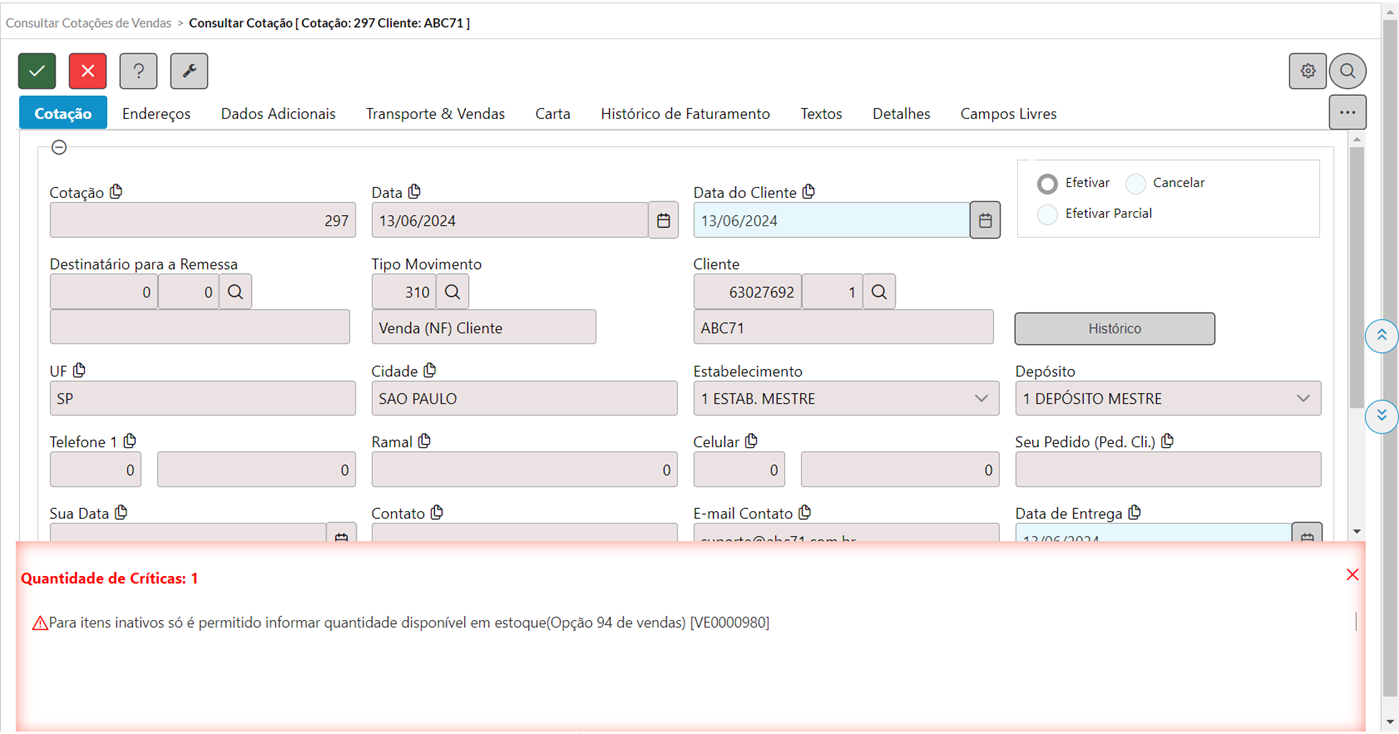Go to Consultar Cotações de Vendas breadcrumb
1399x734 pixels.
pos(89,22)
